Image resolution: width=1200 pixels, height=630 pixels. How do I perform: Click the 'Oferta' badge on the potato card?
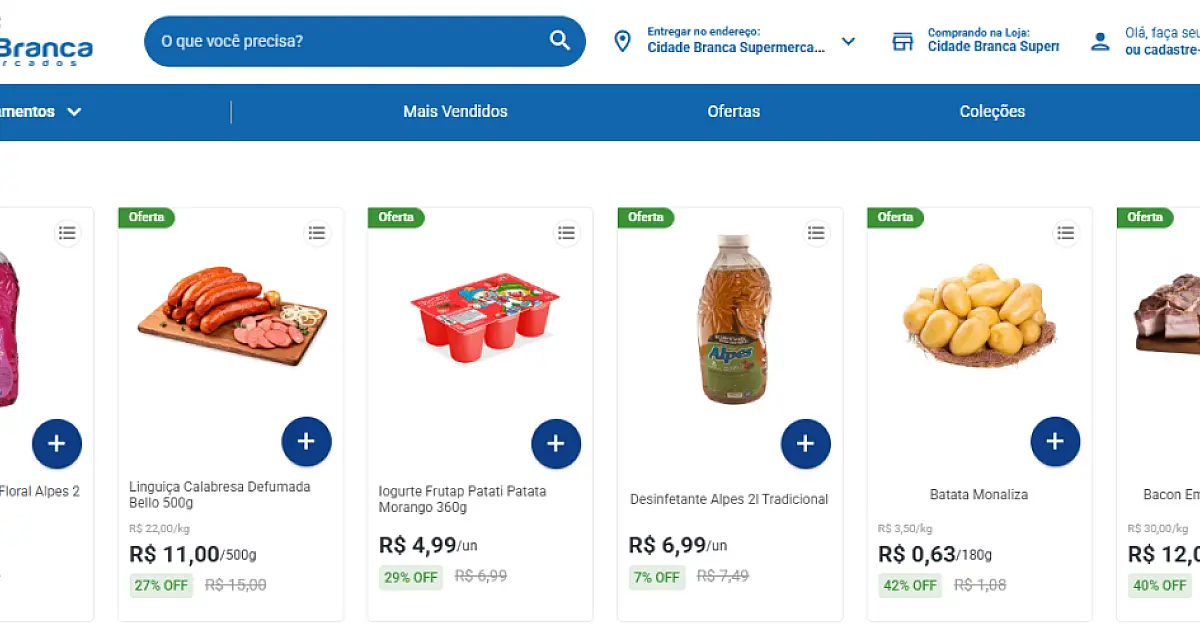point(895,217)
